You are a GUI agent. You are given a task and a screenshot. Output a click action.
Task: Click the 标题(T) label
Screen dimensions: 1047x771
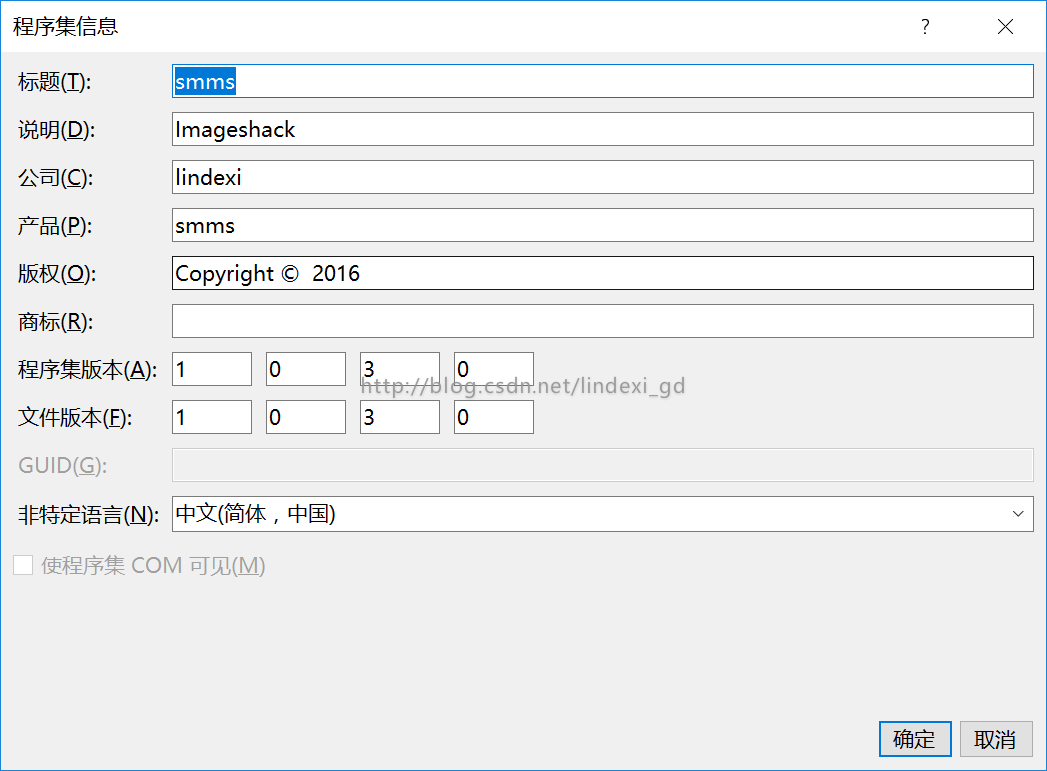(55, 82)
